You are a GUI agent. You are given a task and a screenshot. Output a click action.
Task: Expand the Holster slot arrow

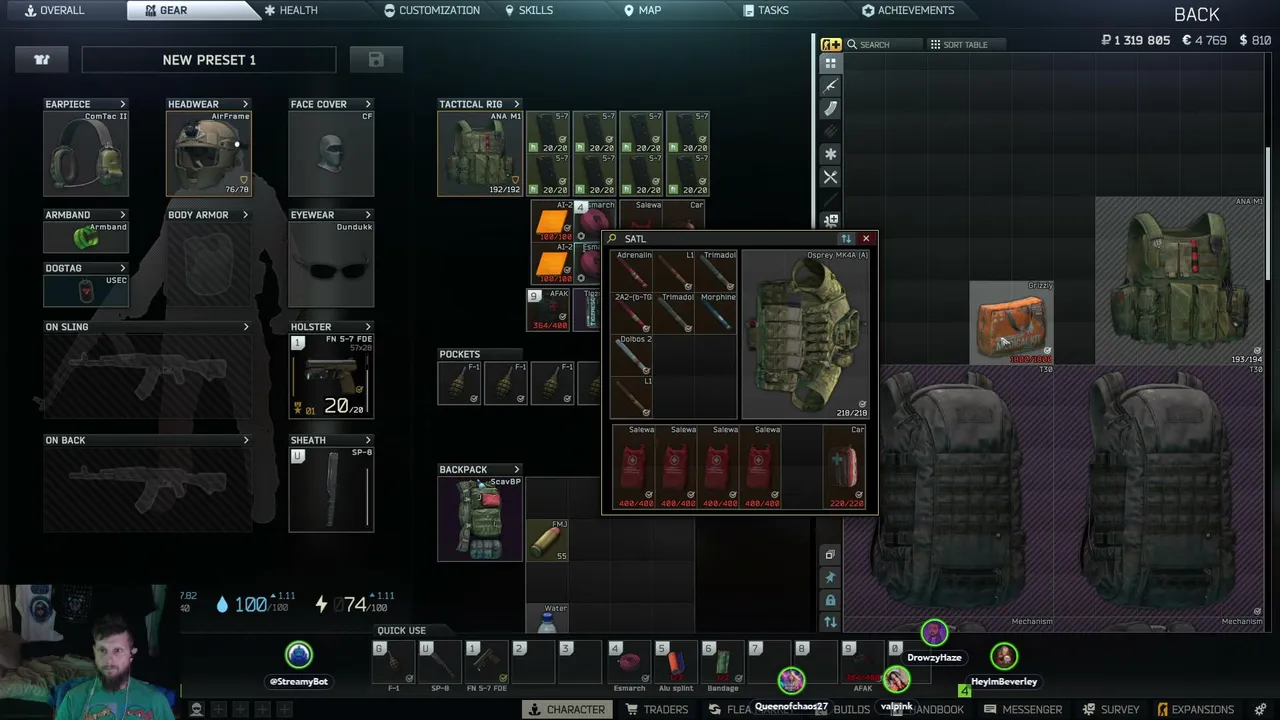point(368,327)
